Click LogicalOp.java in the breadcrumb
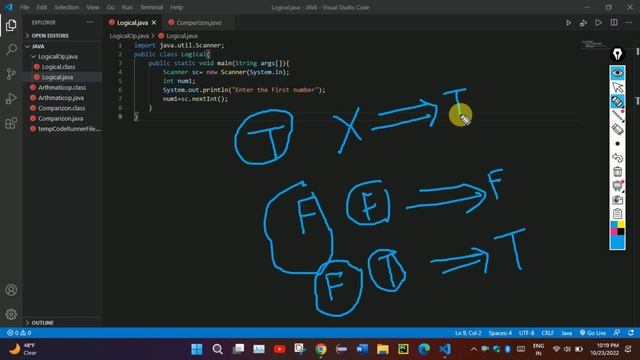Screen dimensions: 640x360 tap(129, 36)
